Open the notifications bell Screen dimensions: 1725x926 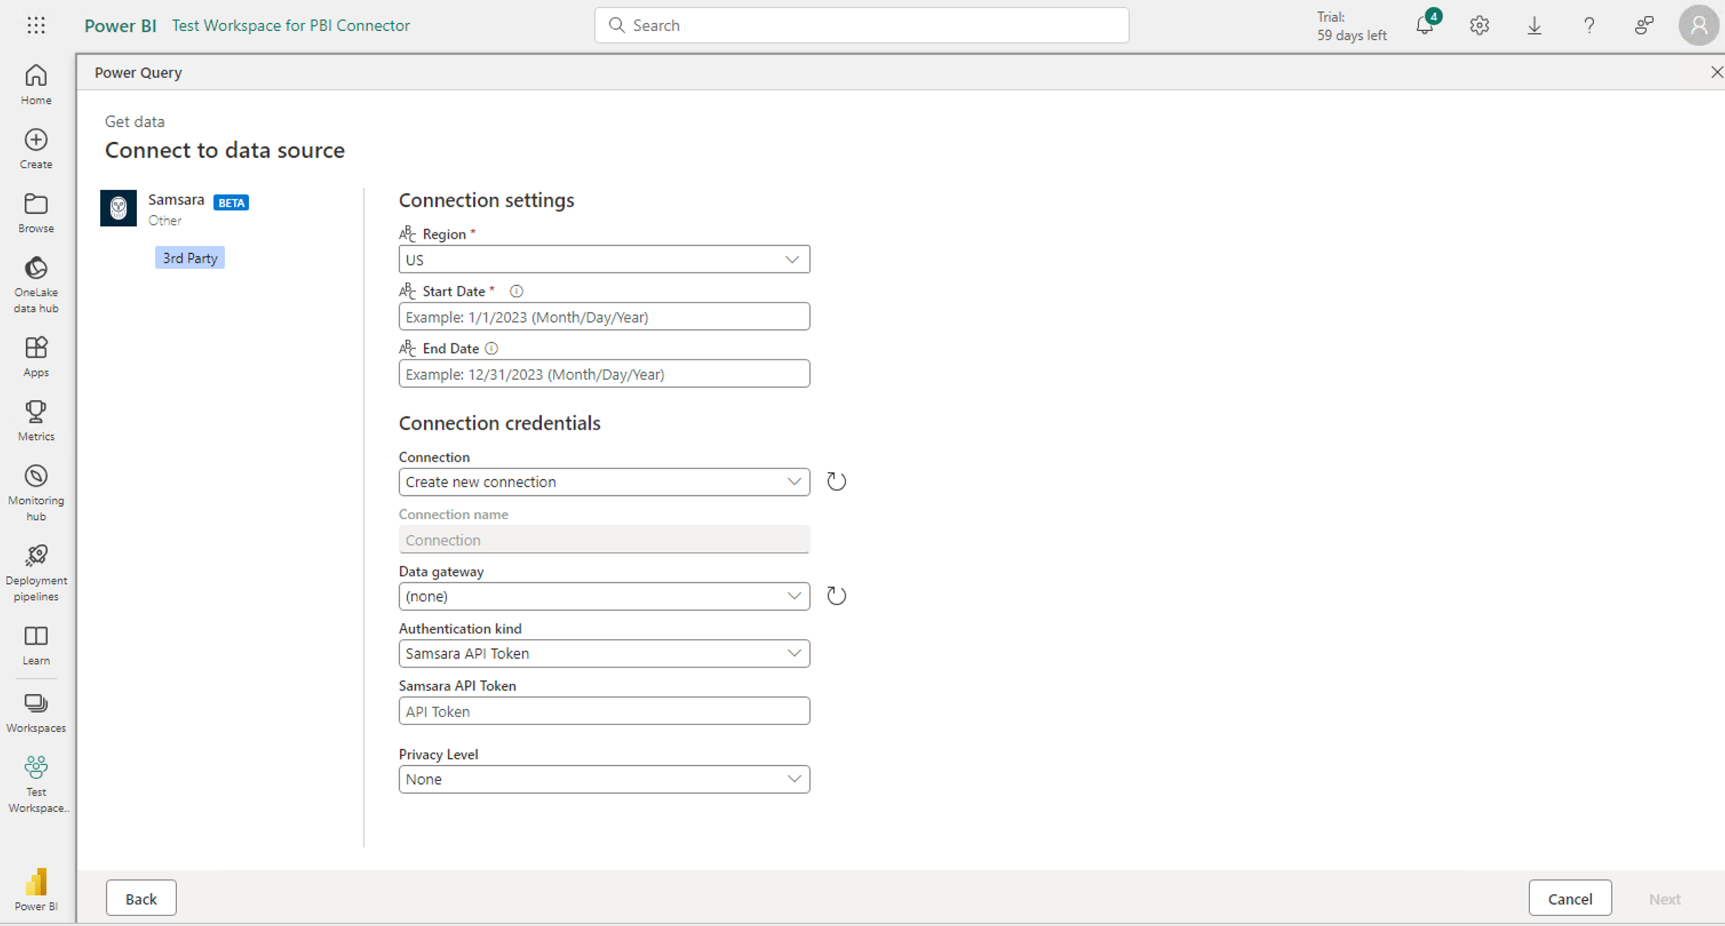point(1424,25)
